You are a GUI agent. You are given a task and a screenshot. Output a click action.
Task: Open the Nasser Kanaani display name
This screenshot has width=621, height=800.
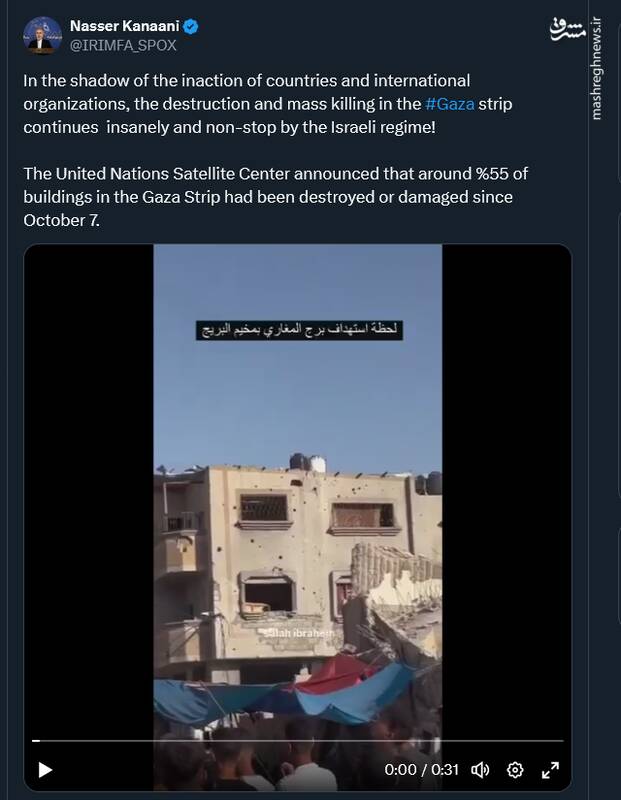pyautogui.click(x=125, y=26)
